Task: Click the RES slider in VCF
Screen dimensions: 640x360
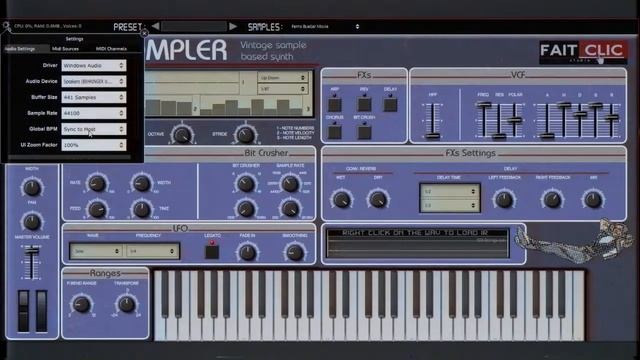Action: pyautogui.click(x=499, y=120)
